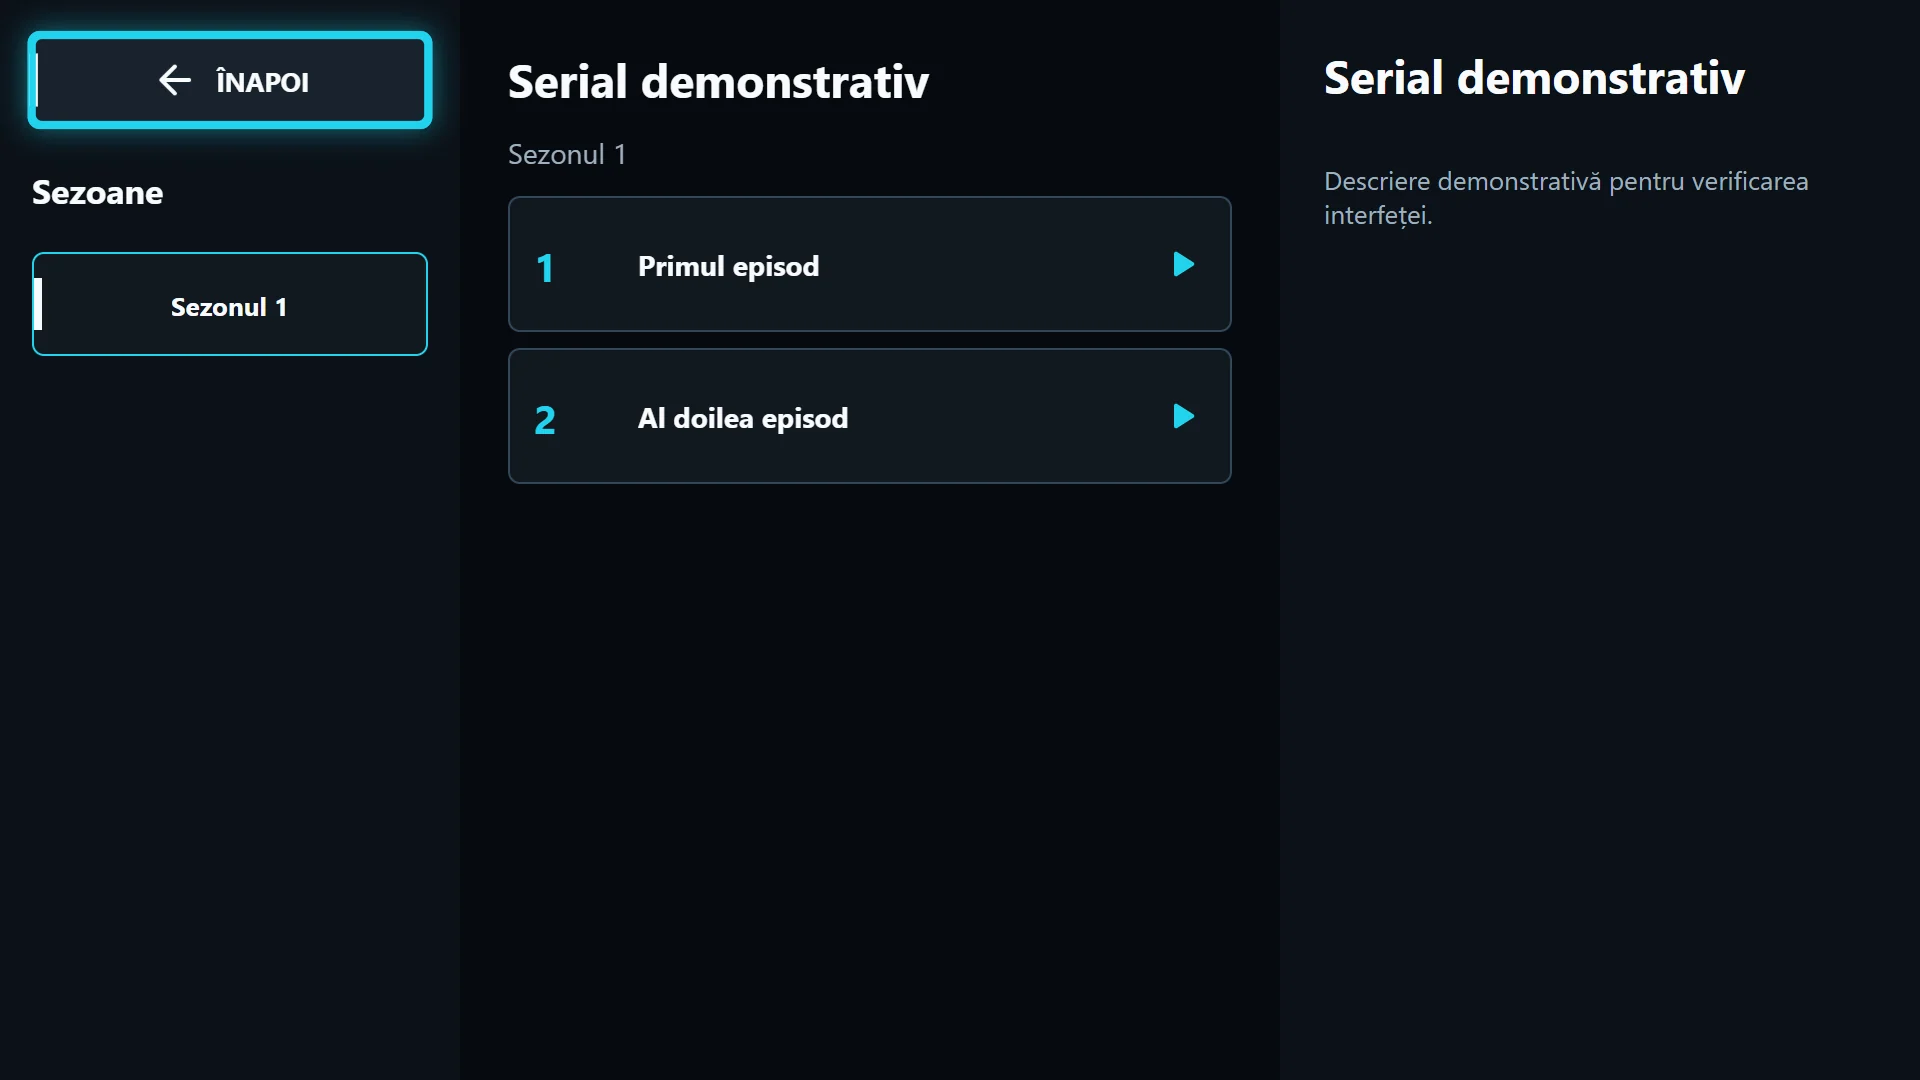Screen dimensions: 1920x1080
Task: Go back with the ÎNAPOI button
Action: pyautogui.click(x=230, y=80)
